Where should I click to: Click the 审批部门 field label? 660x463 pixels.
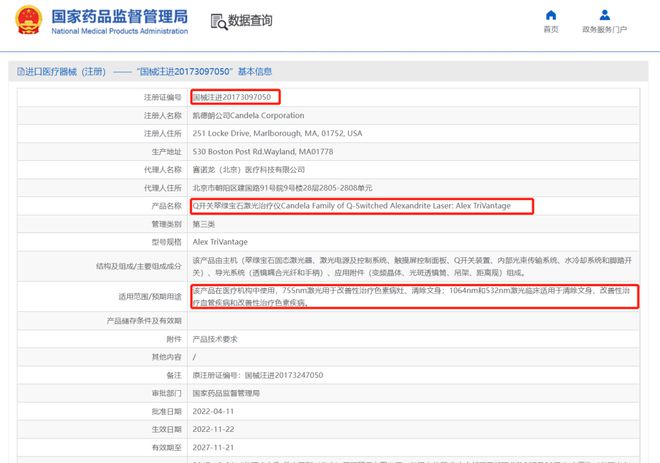[166, 393]
